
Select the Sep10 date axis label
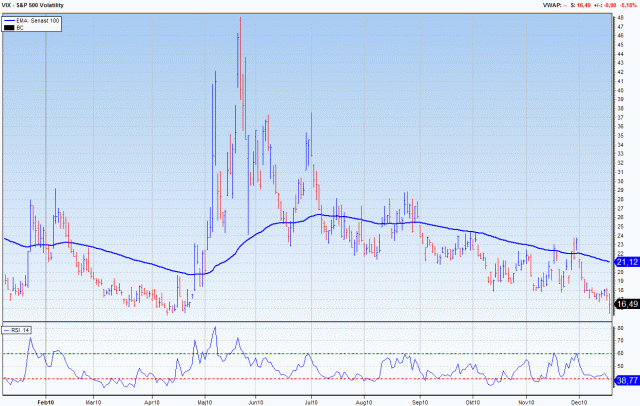pos(418,400)
